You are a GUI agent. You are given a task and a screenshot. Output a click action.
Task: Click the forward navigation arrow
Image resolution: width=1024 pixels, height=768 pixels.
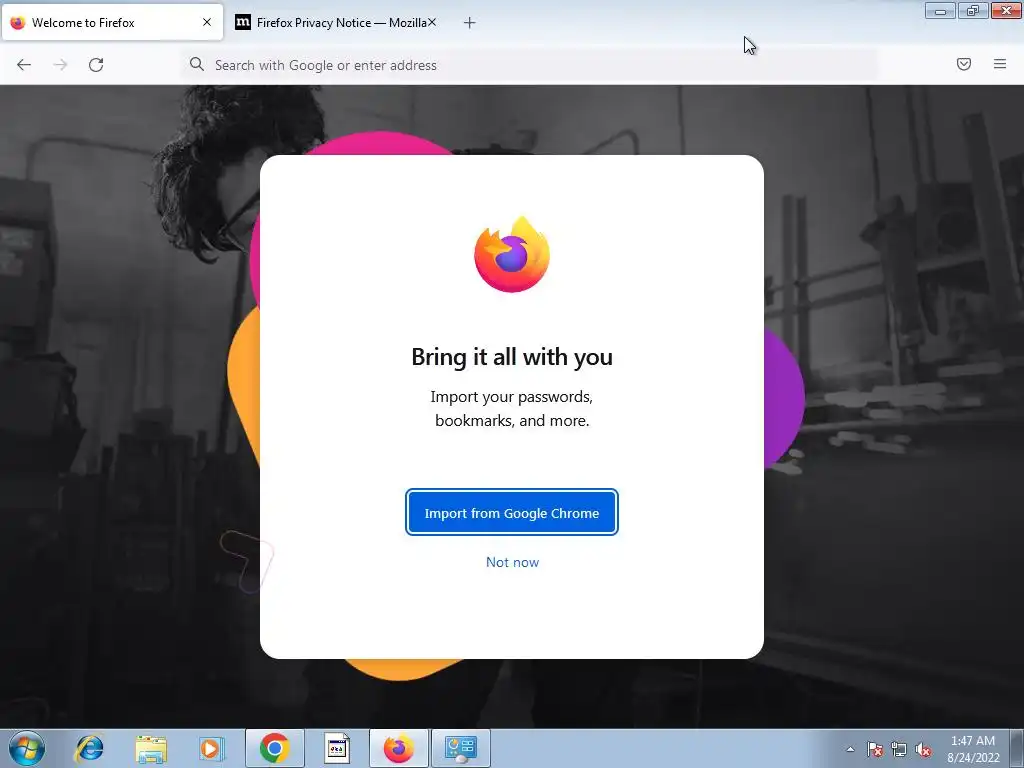point(60,65)
